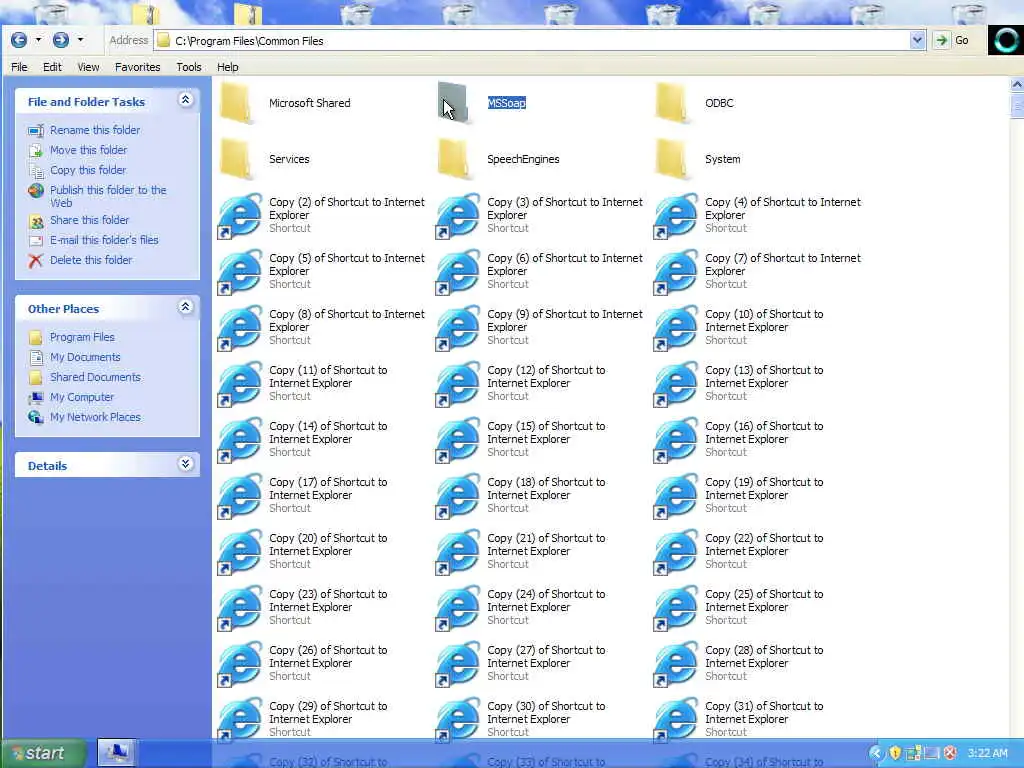Image resolution: width=1024 pixels, height=768 pixels.
Task: Open the Tools menu
Action: coord(189,67)
